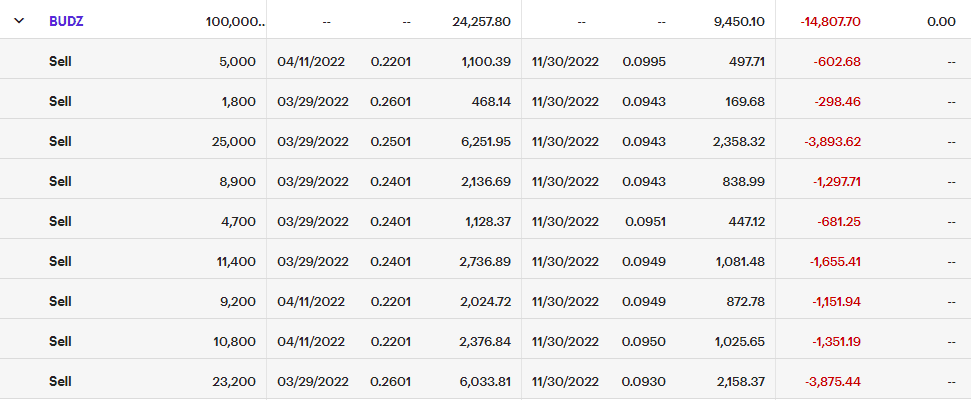Select the Sell row with 1,800 shares
Viewport: 971px width, 400px height.
tap(61, 101)
